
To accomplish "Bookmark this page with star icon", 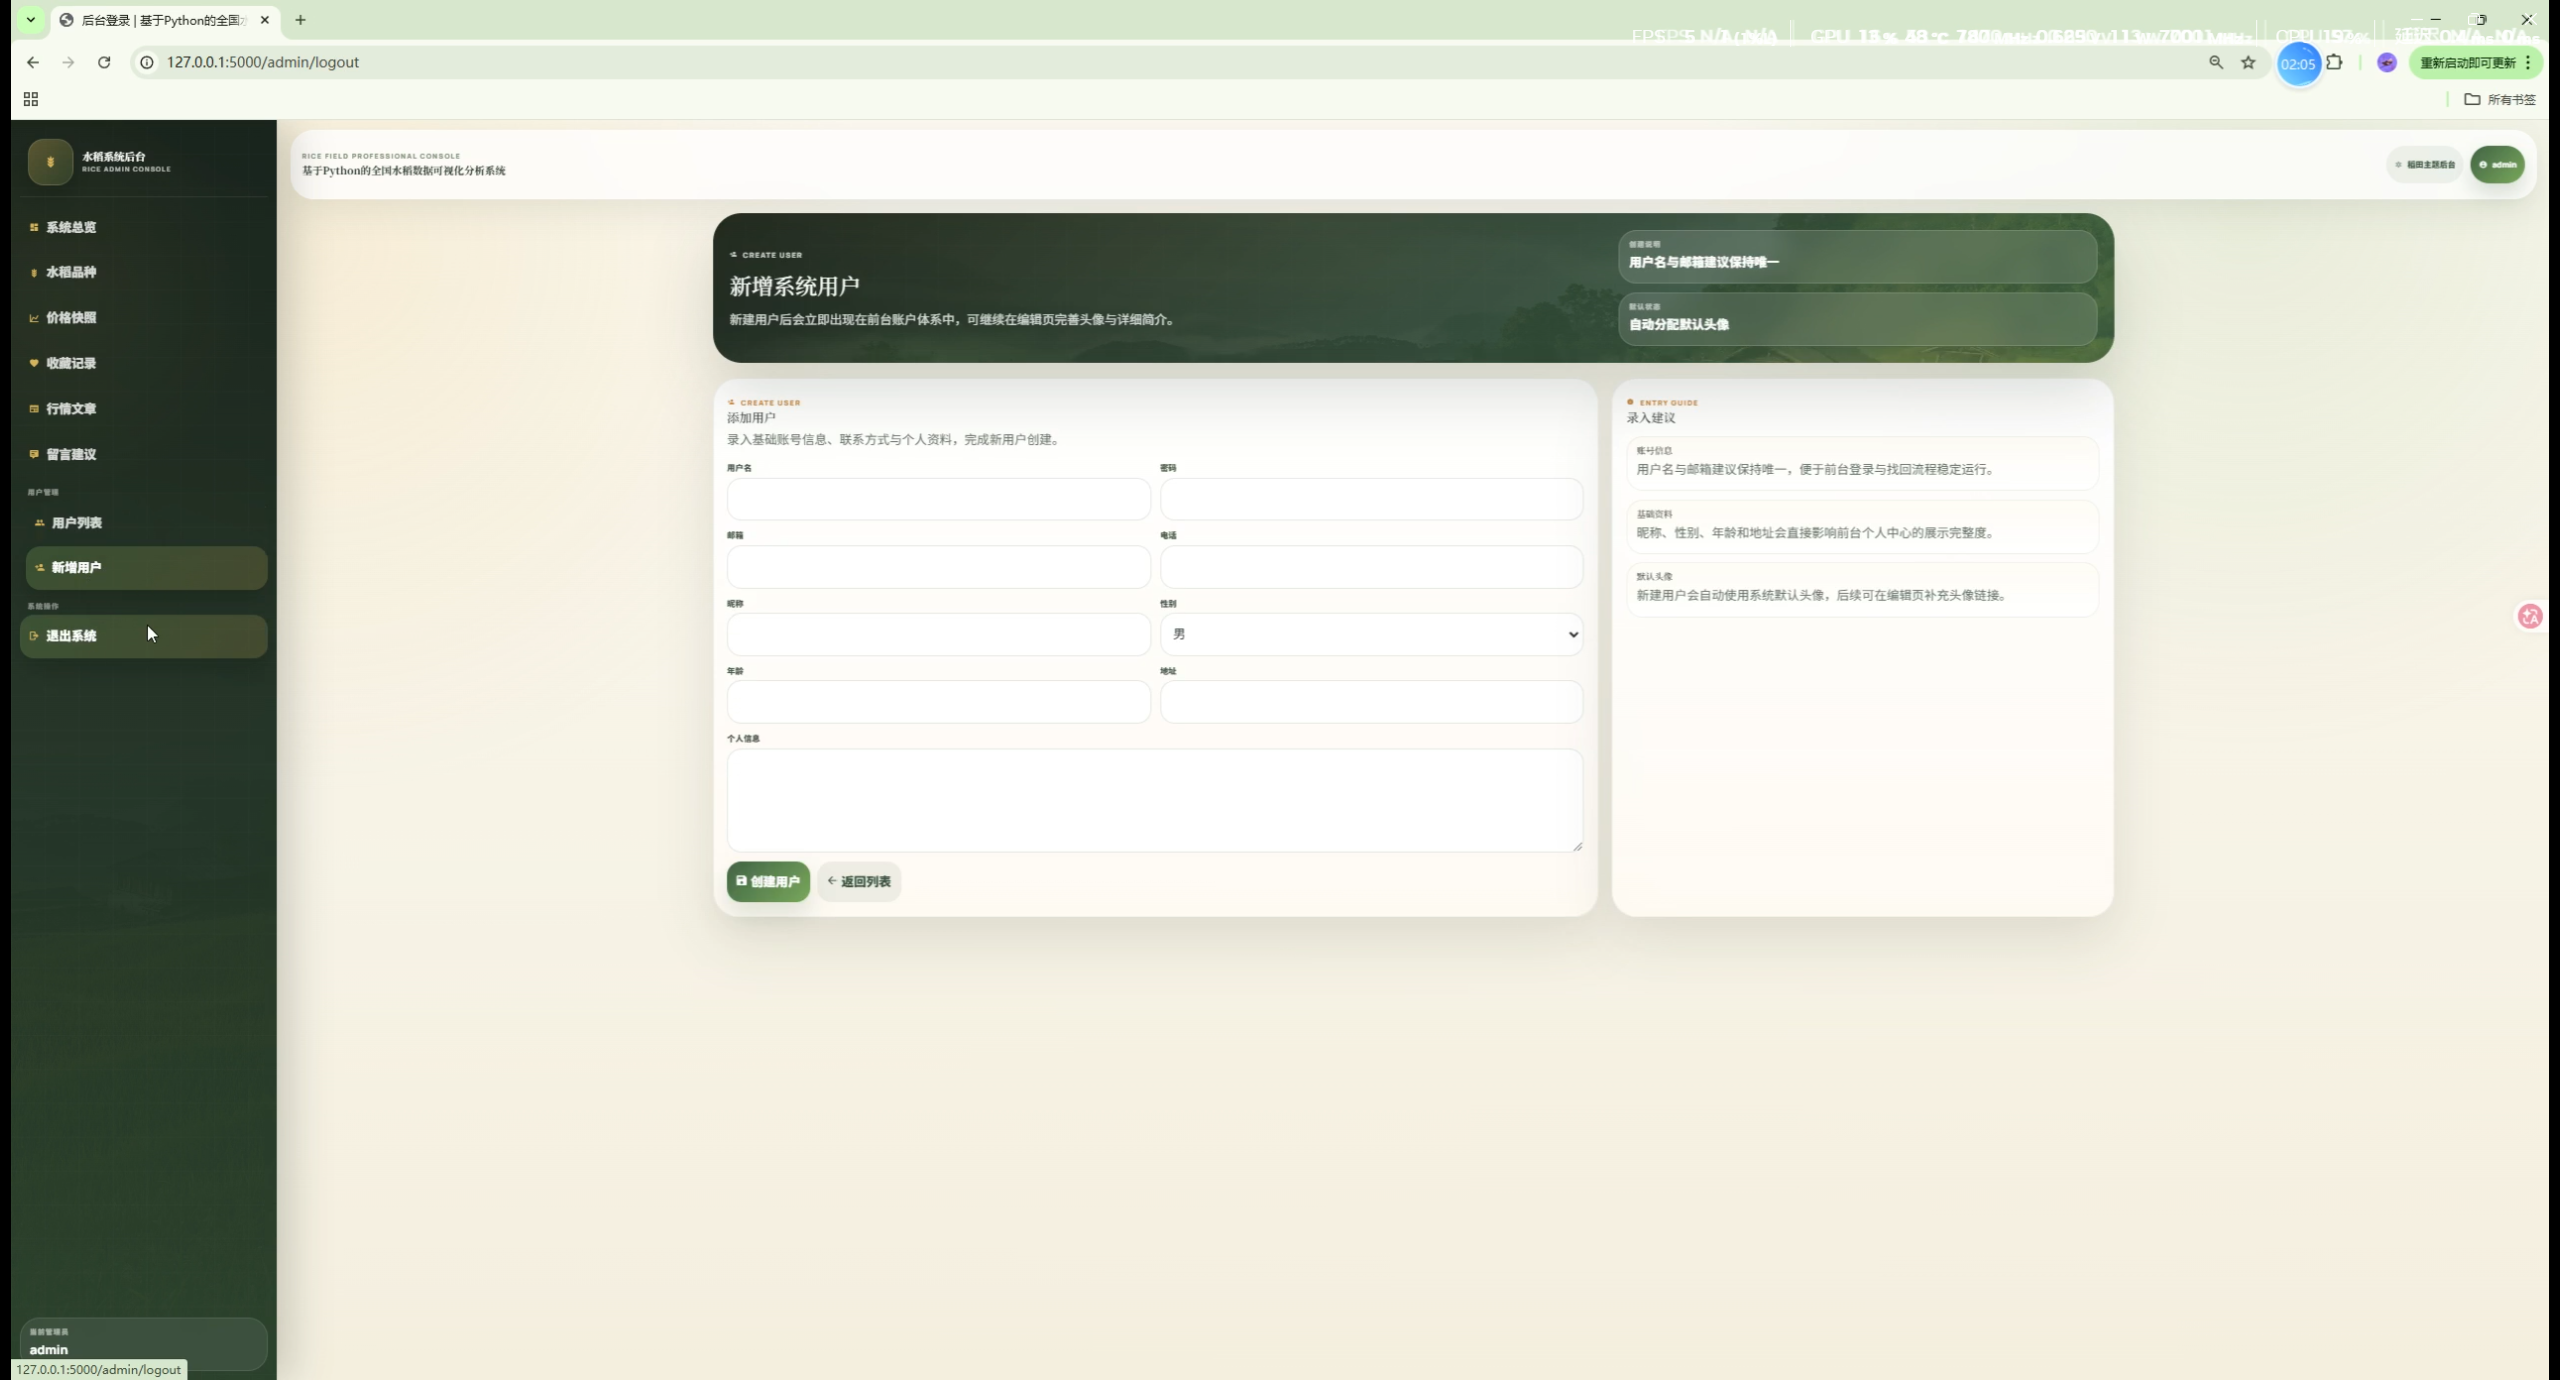I will pyautogui.click(x=2248, y=62).
